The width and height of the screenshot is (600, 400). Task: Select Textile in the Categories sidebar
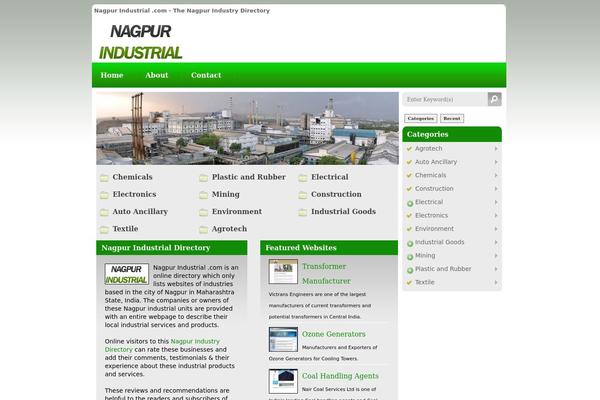click(x=425, y=282)
